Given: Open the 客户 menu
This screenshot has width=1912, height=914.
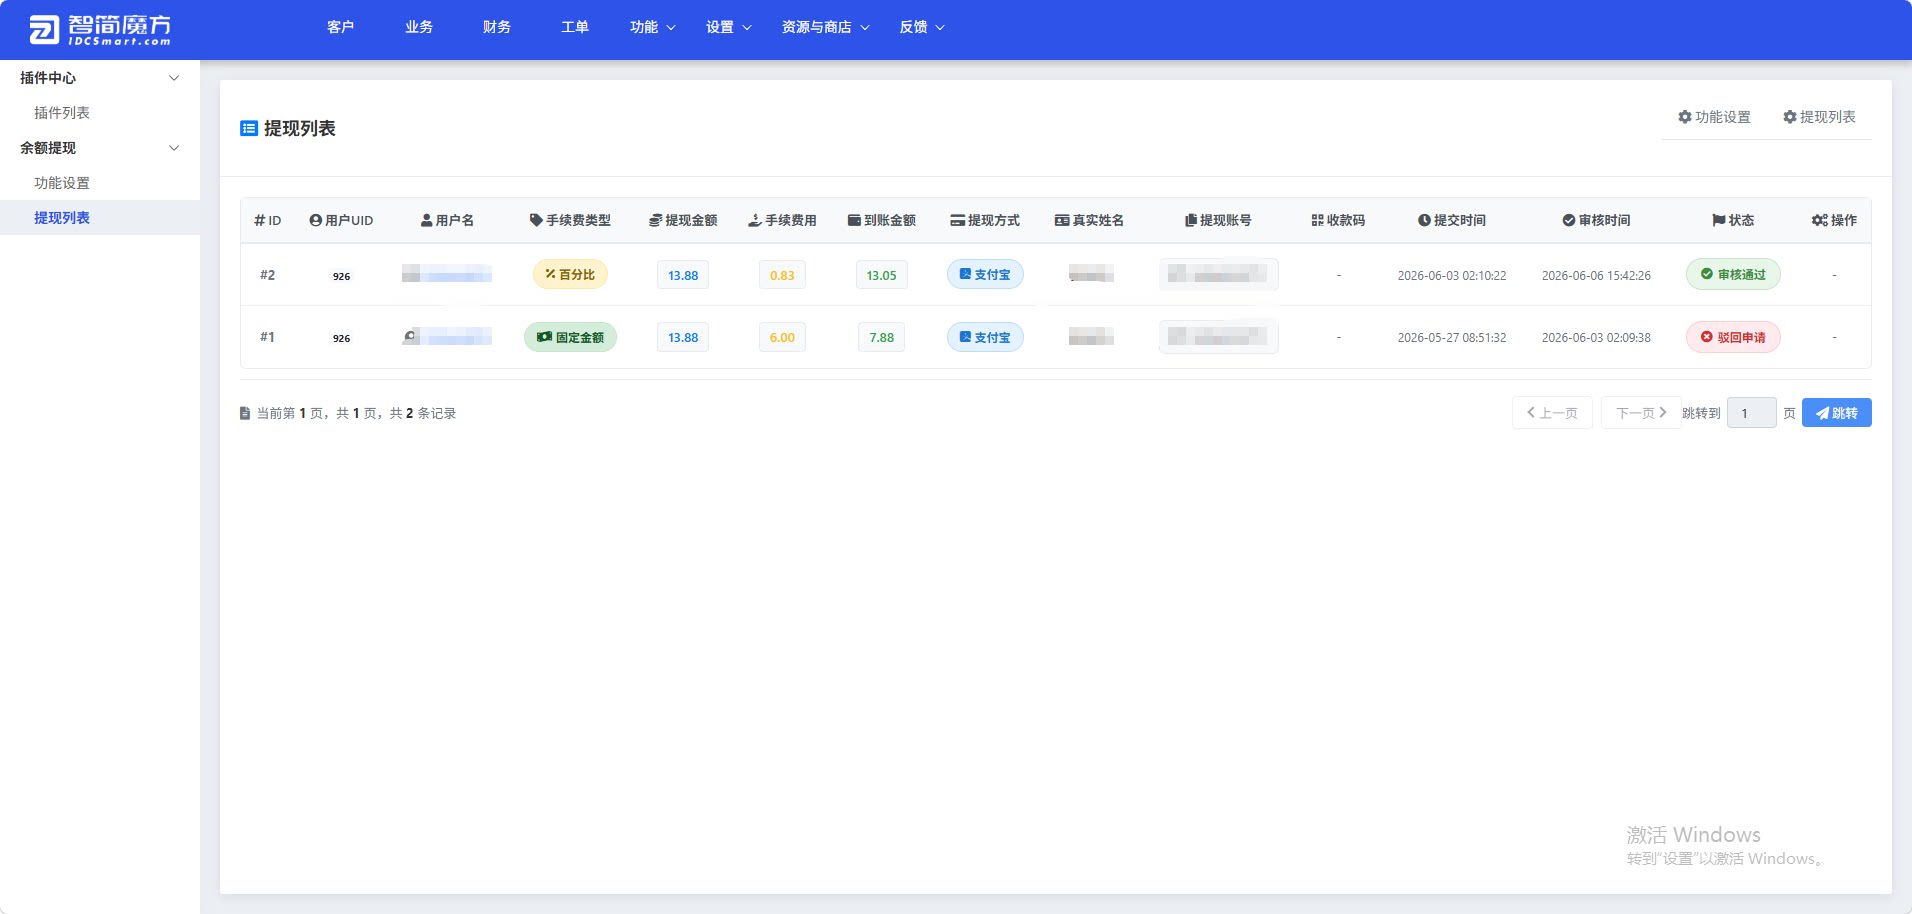Looking at the screenshot, I should [x=340, y=27].
